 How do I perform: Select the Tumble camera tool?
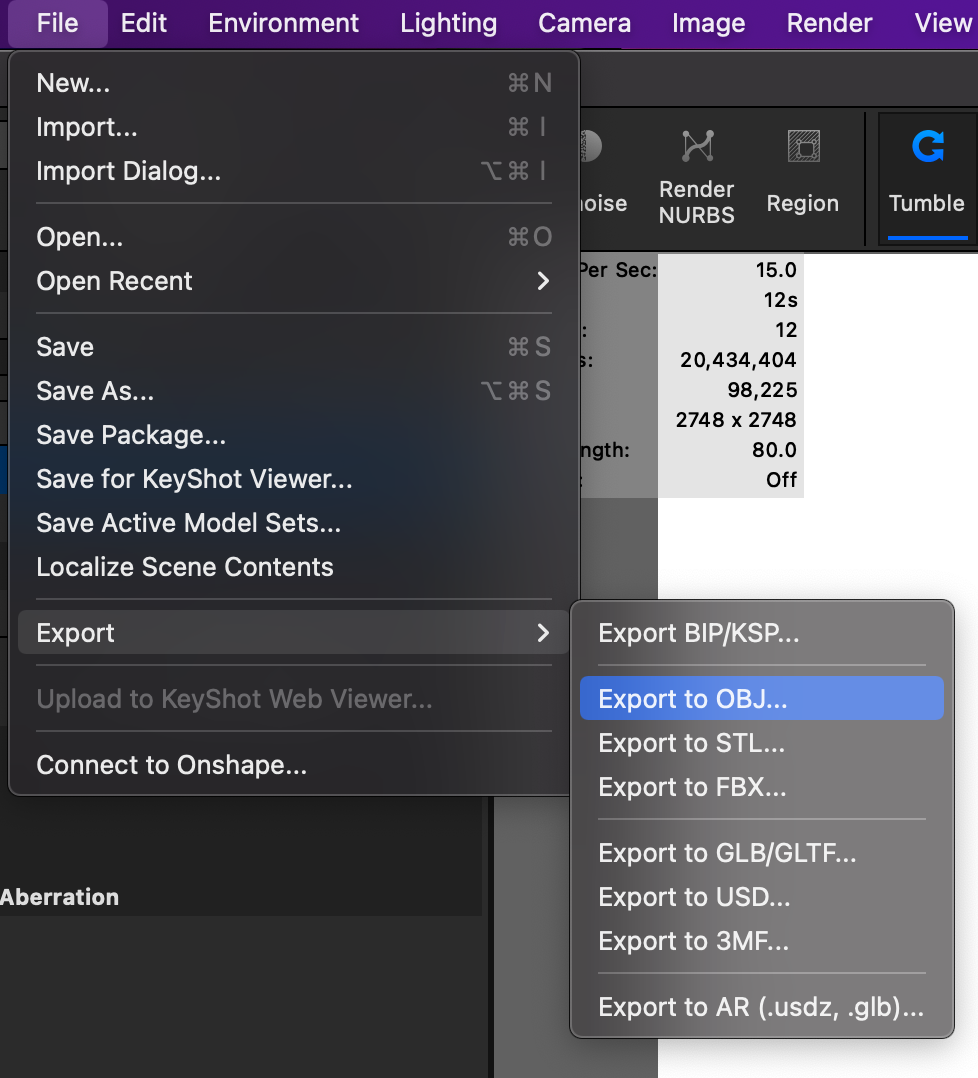pyautogui.click(x=925, y=175)
